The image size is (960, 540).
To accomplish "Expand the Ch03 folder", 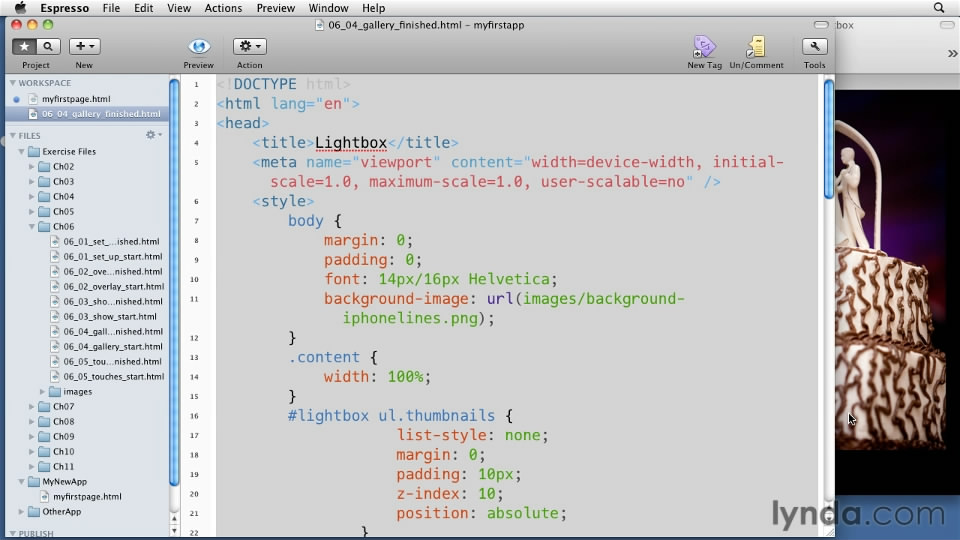I will click(x=32, y=181).
